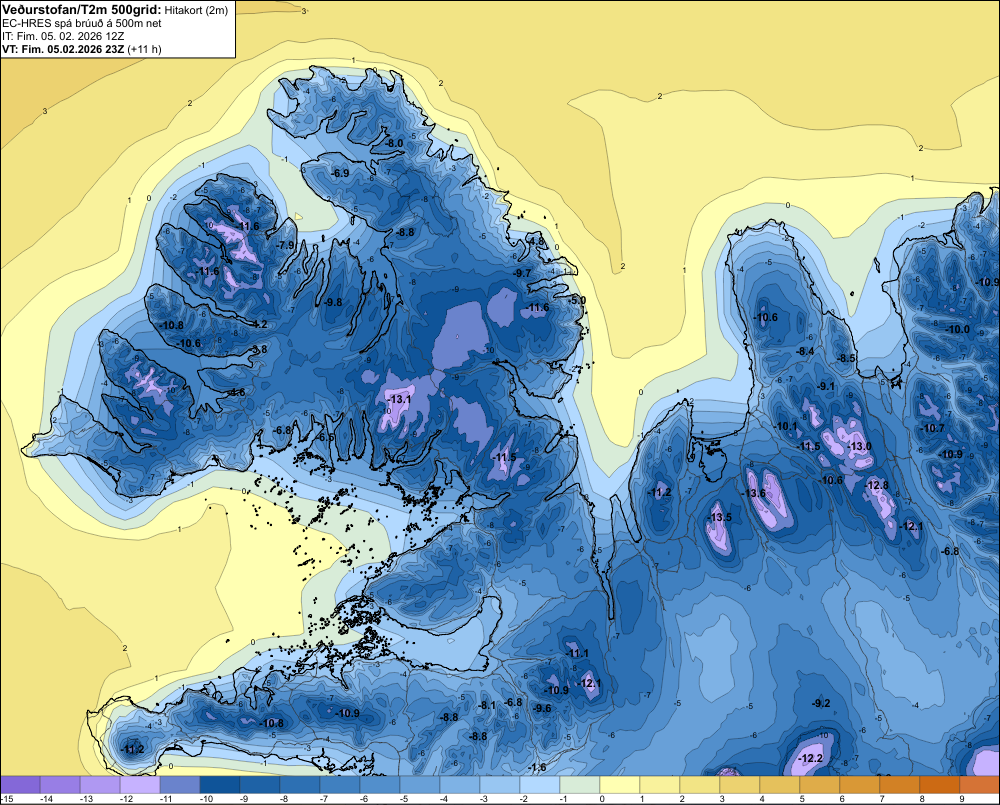Click the -6.9 temperature label
The image size is (1000, 805).
tap(340, 174)
